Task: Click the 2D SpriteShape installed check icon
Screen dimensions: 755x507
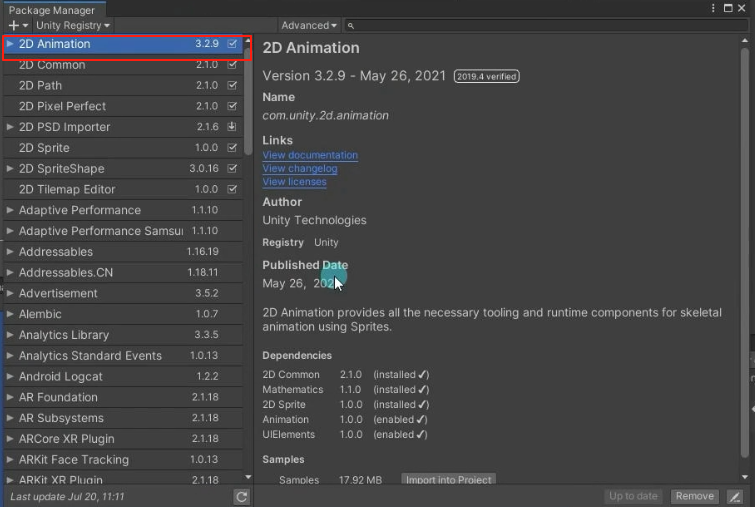Action: pyautogui.click(x=232, y=168)
